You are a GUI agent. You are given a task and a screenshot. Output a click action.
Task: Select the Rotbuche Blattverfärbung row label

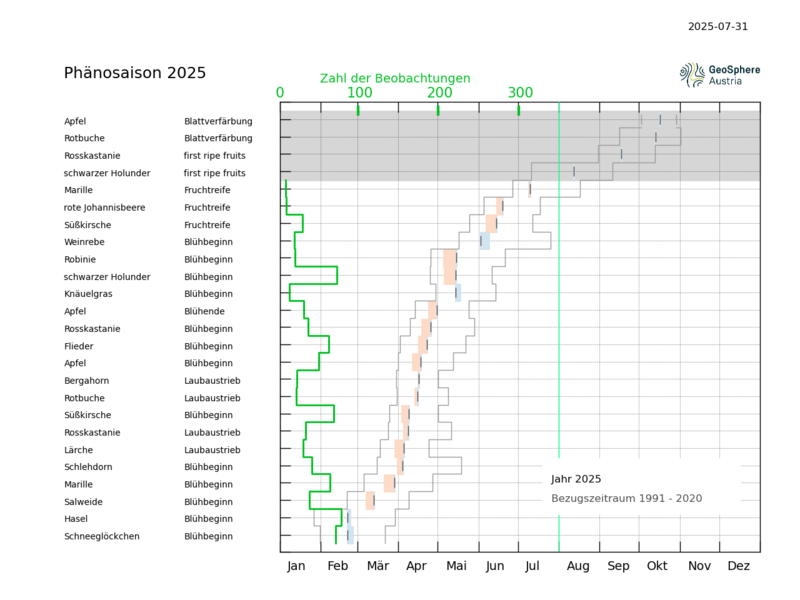pyautogui.click(x=158, y=138)
